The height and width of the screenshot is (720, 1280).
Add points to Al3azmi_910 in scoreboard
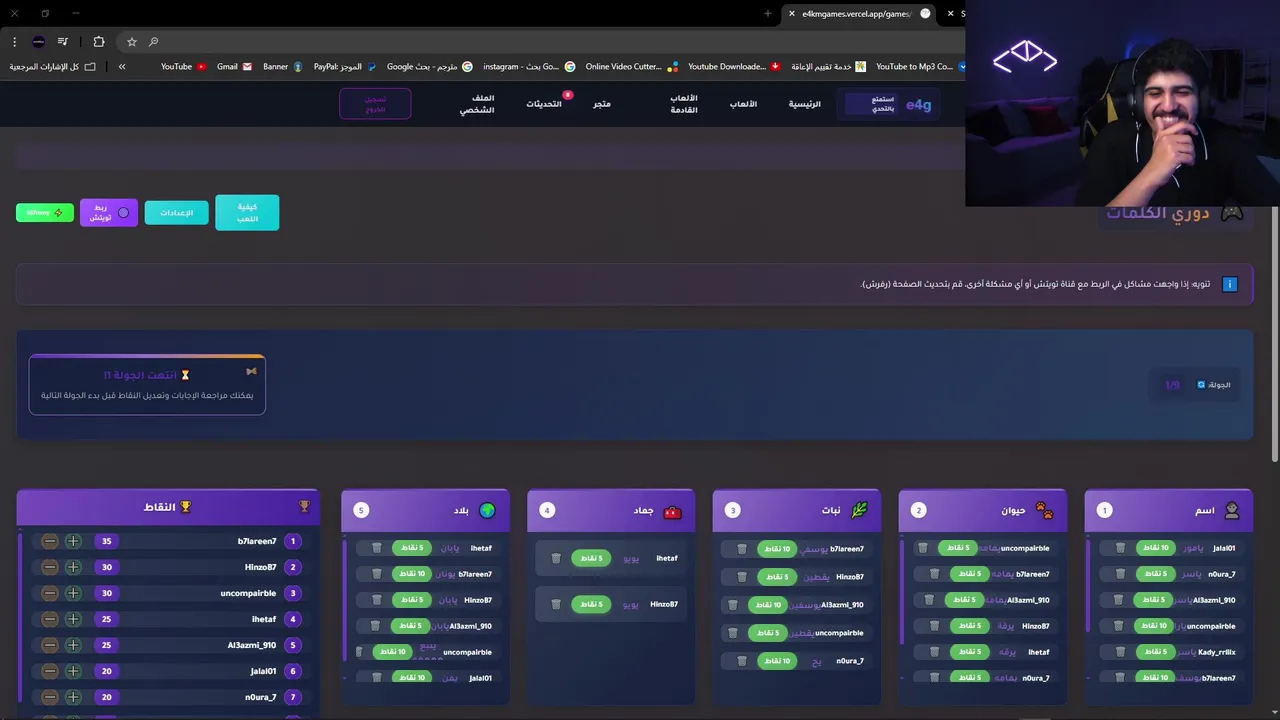click(x=73, y=645)
